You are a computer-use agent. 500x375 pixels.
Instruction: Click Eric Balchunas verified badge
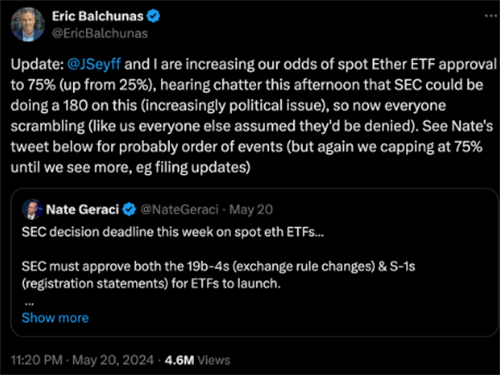coord(153,16)
